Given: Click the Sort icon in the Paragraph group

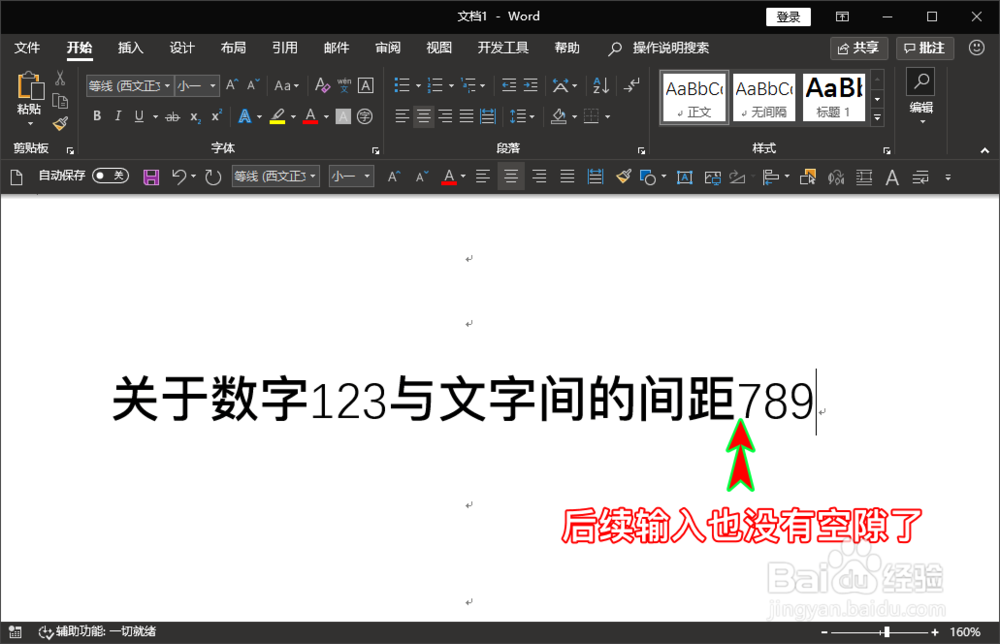Looking at the screenshot, I should coord(599,85).
